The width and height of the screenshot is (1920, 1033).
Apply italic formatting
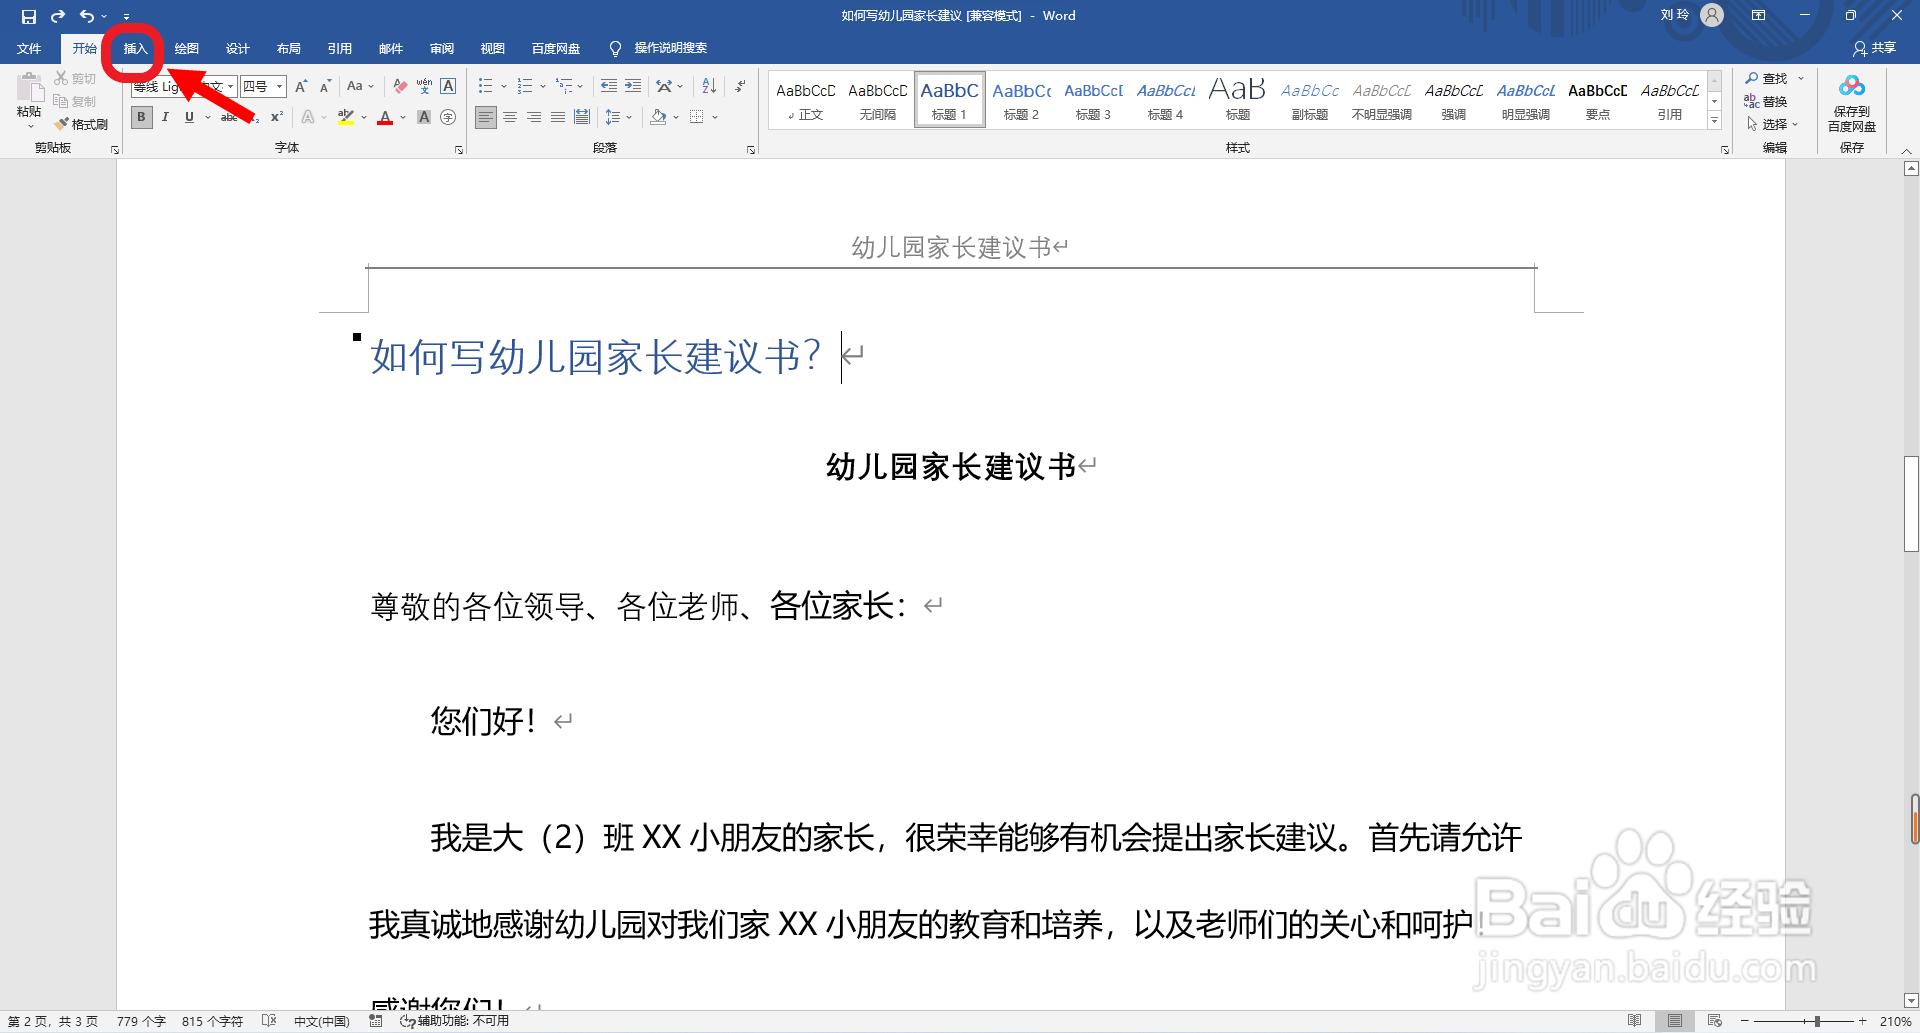coord(165,117)
